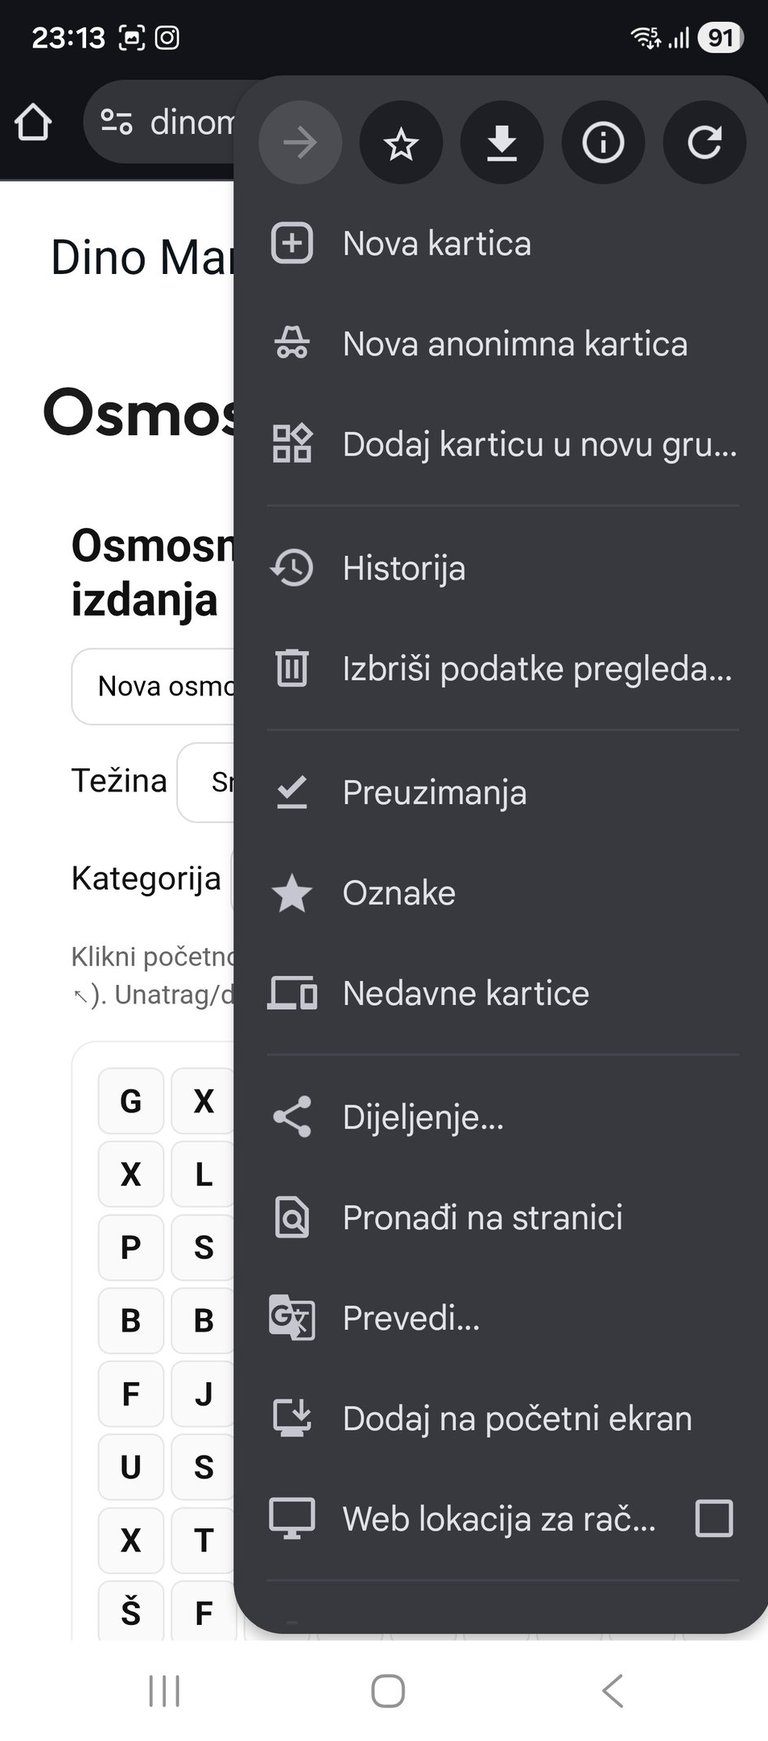Open page info icon
This screenshot has height=1741, width=768.
click(x=603, y=144)
